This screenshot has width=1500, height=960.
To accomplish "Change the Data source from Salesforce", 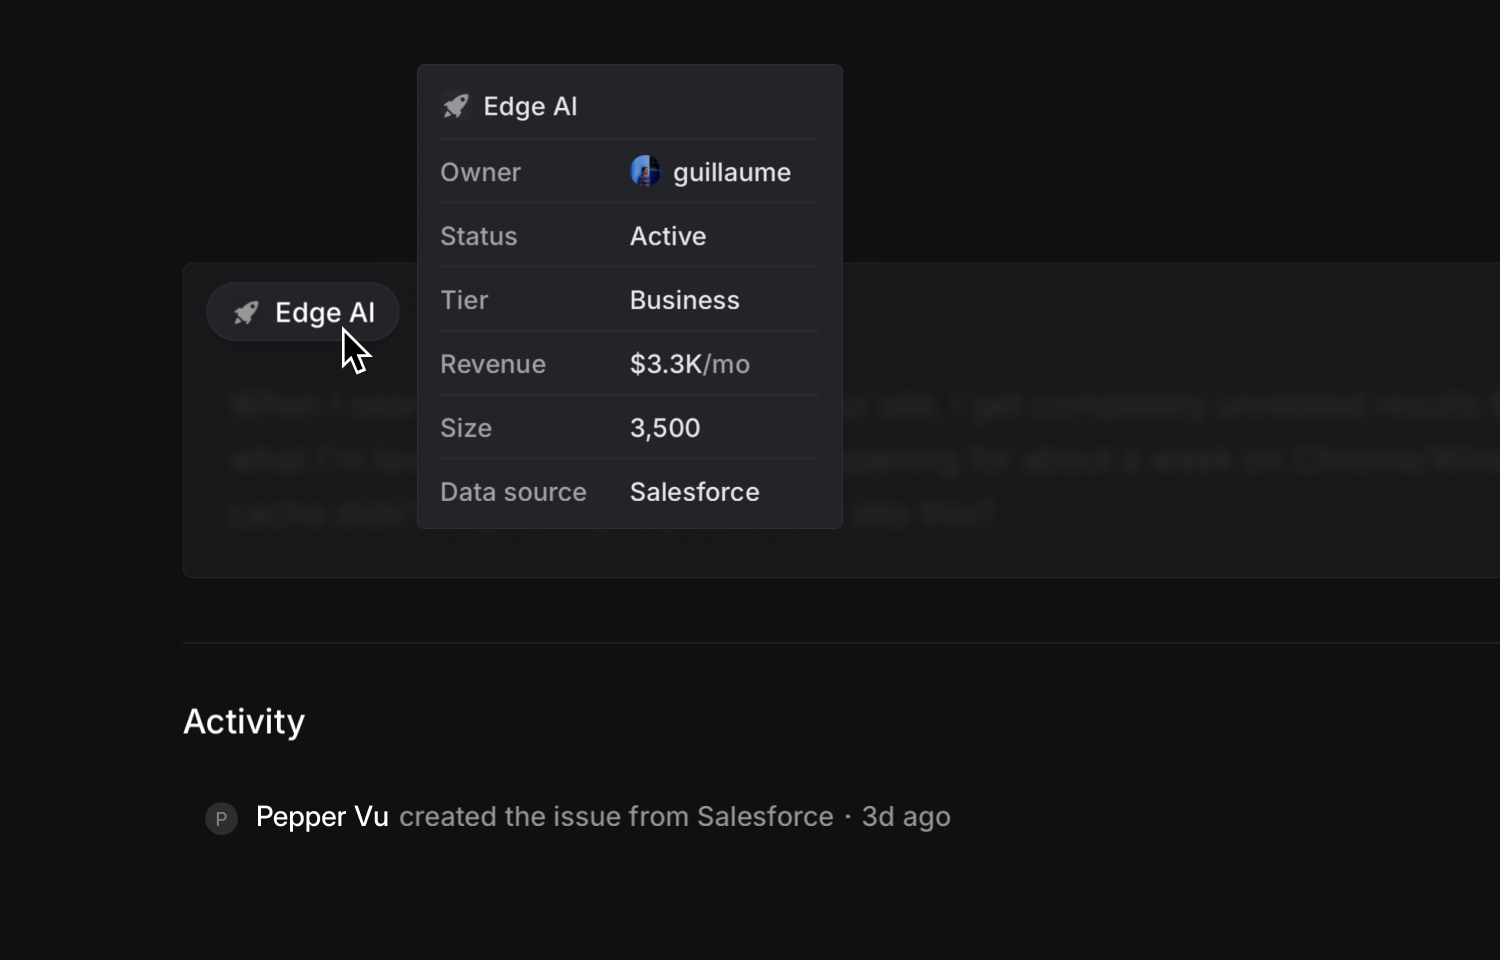I will coord(693,491).
